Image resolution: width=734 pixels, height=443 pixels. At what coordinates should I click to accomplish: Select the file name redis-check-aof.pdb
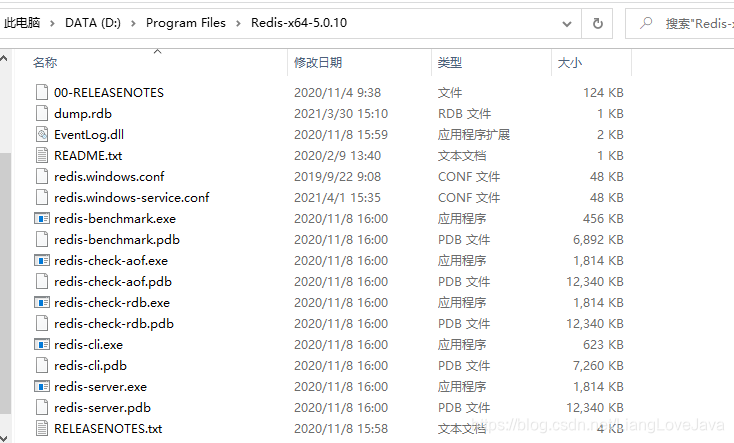click(113, 281)
